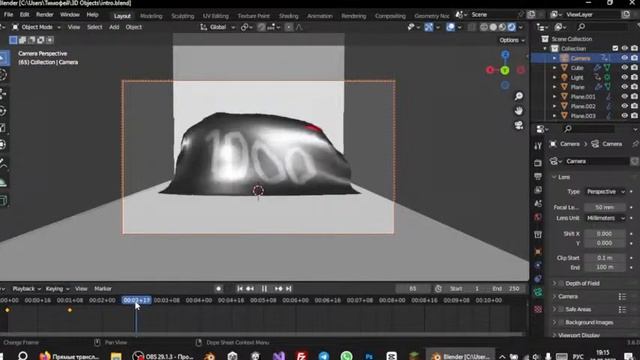This screenshot has width=640, height=360.
Task: Open the green Camera data properties tab
Action: tap(538, 292)
